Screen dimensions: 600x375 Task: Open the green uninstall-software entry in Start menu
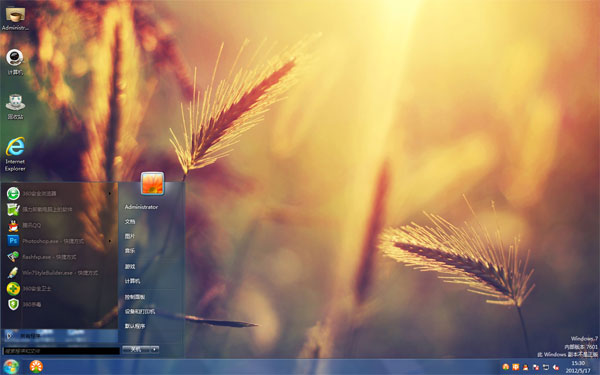point(59,209)
